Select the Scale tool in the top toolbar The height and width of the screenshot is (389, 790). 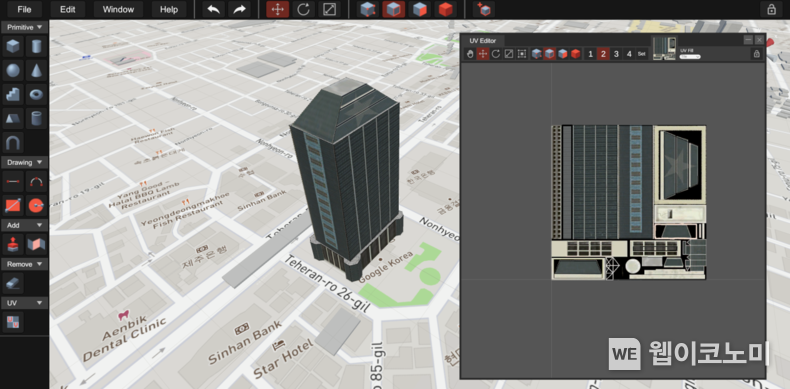(329, 10)
